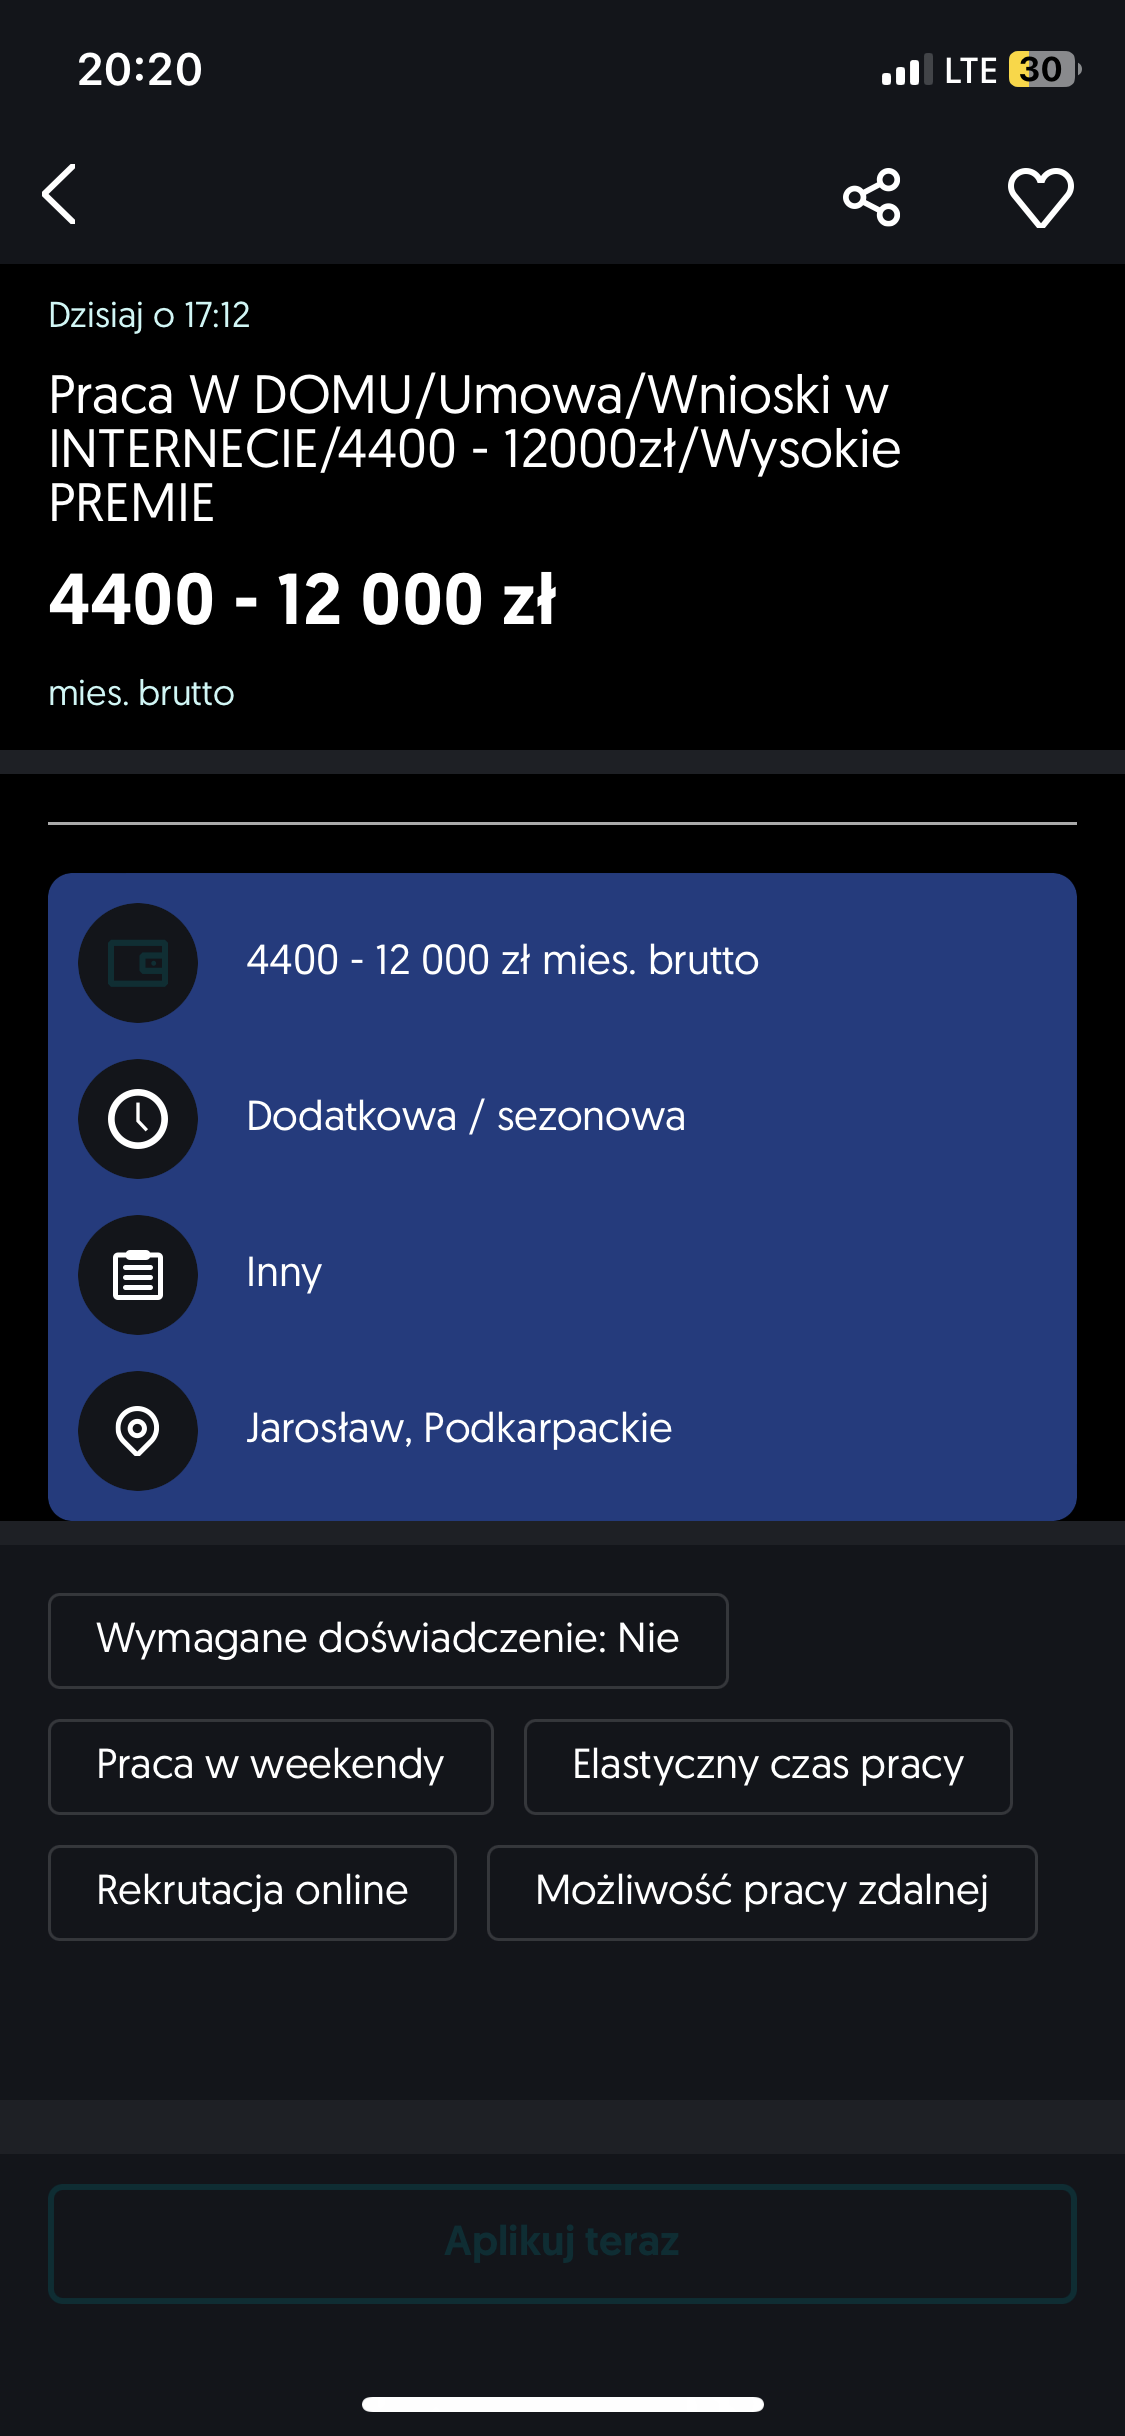Tap the location pin icon

click(138, 1431)
